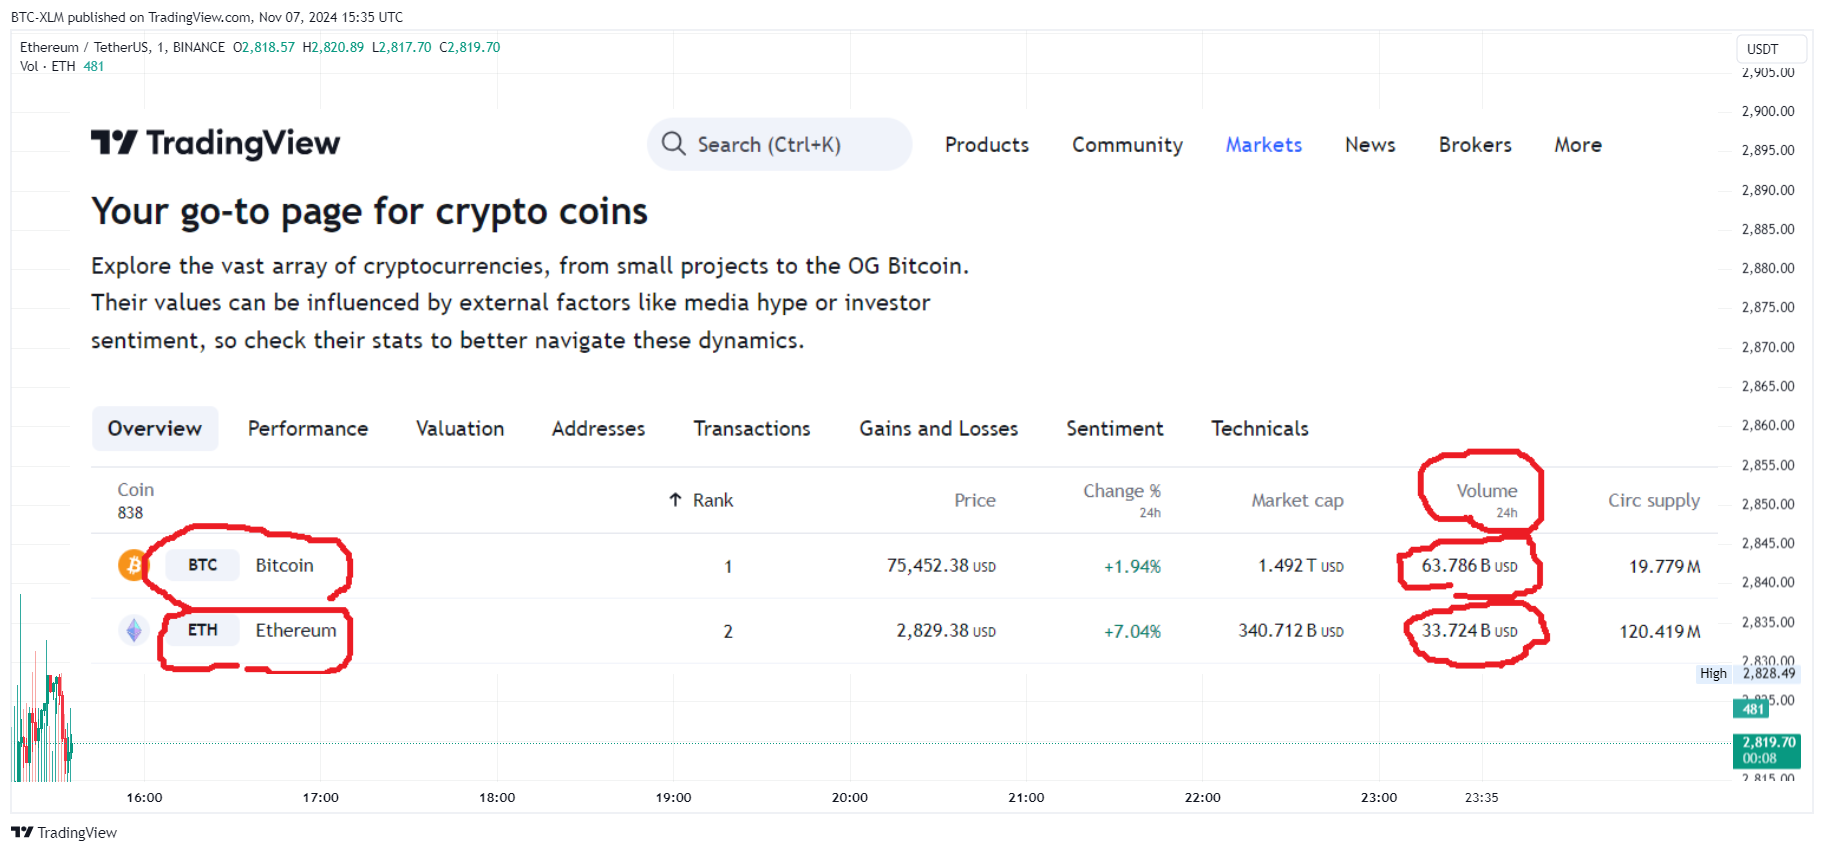Sort by the Price column header

point(975,500)
